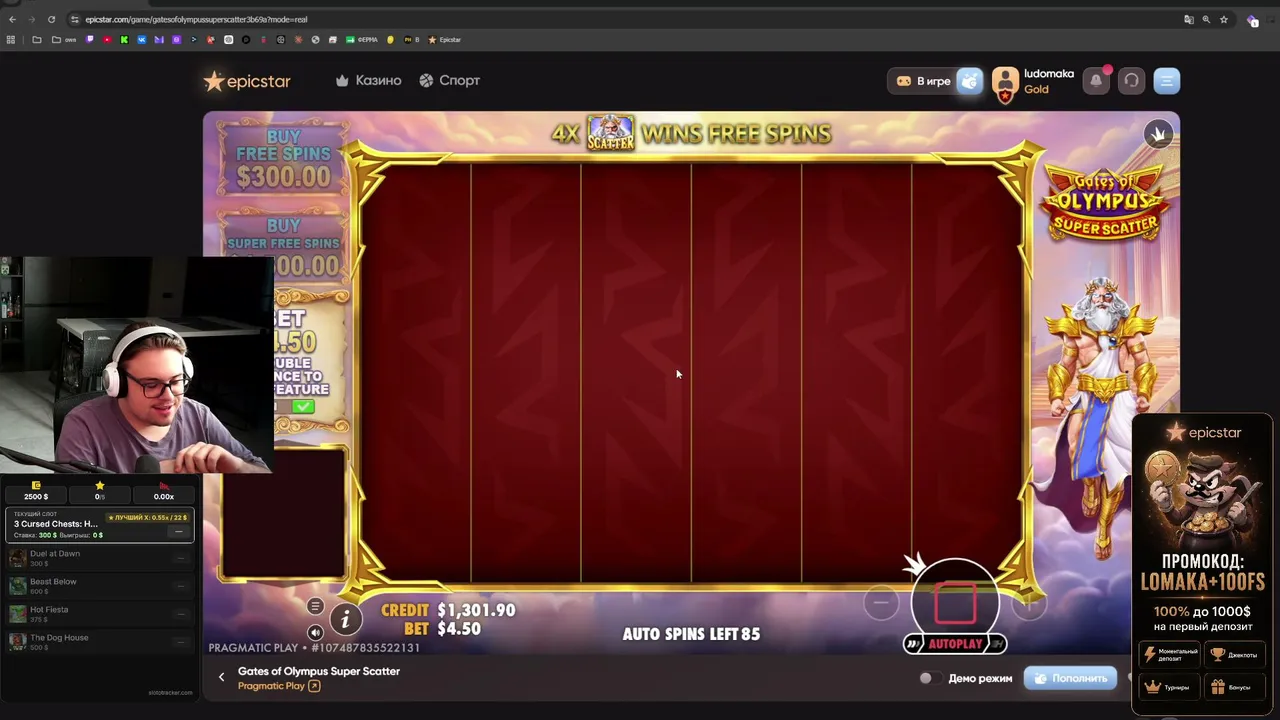Decrease the bet with minus button
The width and height of the screenshot is (1280, 720).
[x=881, y=602]
